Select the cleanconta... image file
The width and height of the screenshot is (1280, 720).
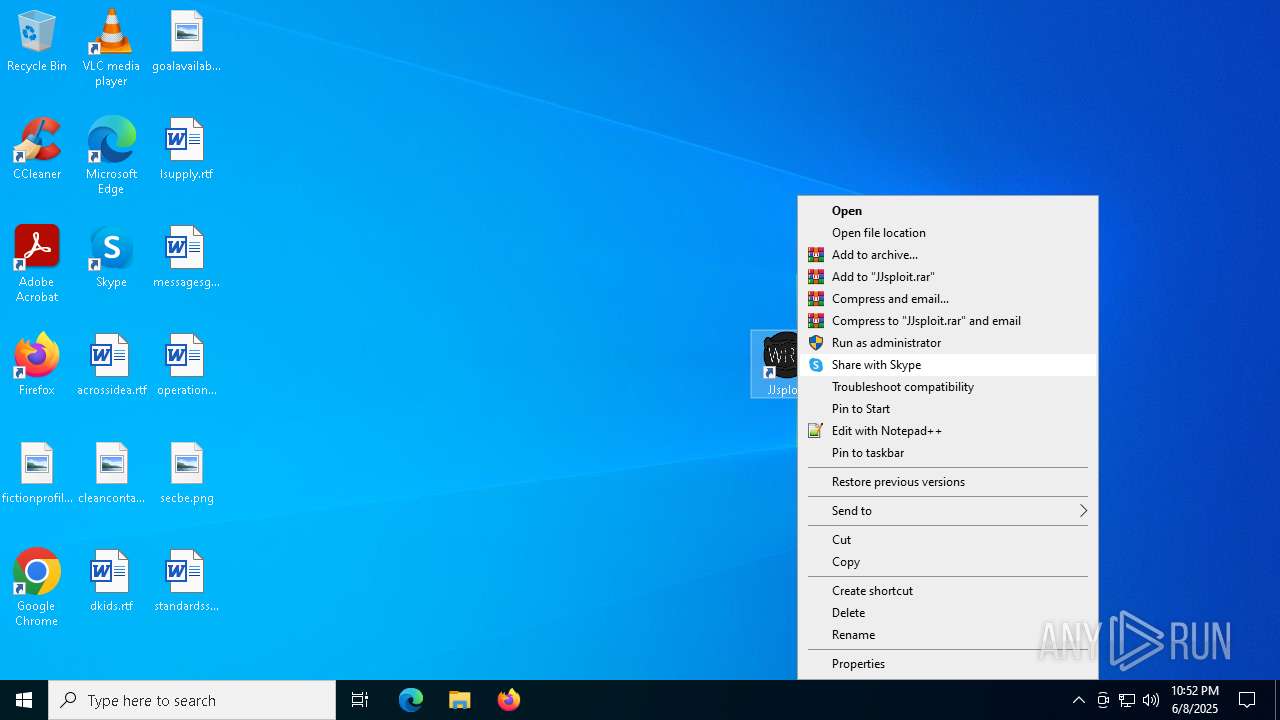click(x=111, y=474)
